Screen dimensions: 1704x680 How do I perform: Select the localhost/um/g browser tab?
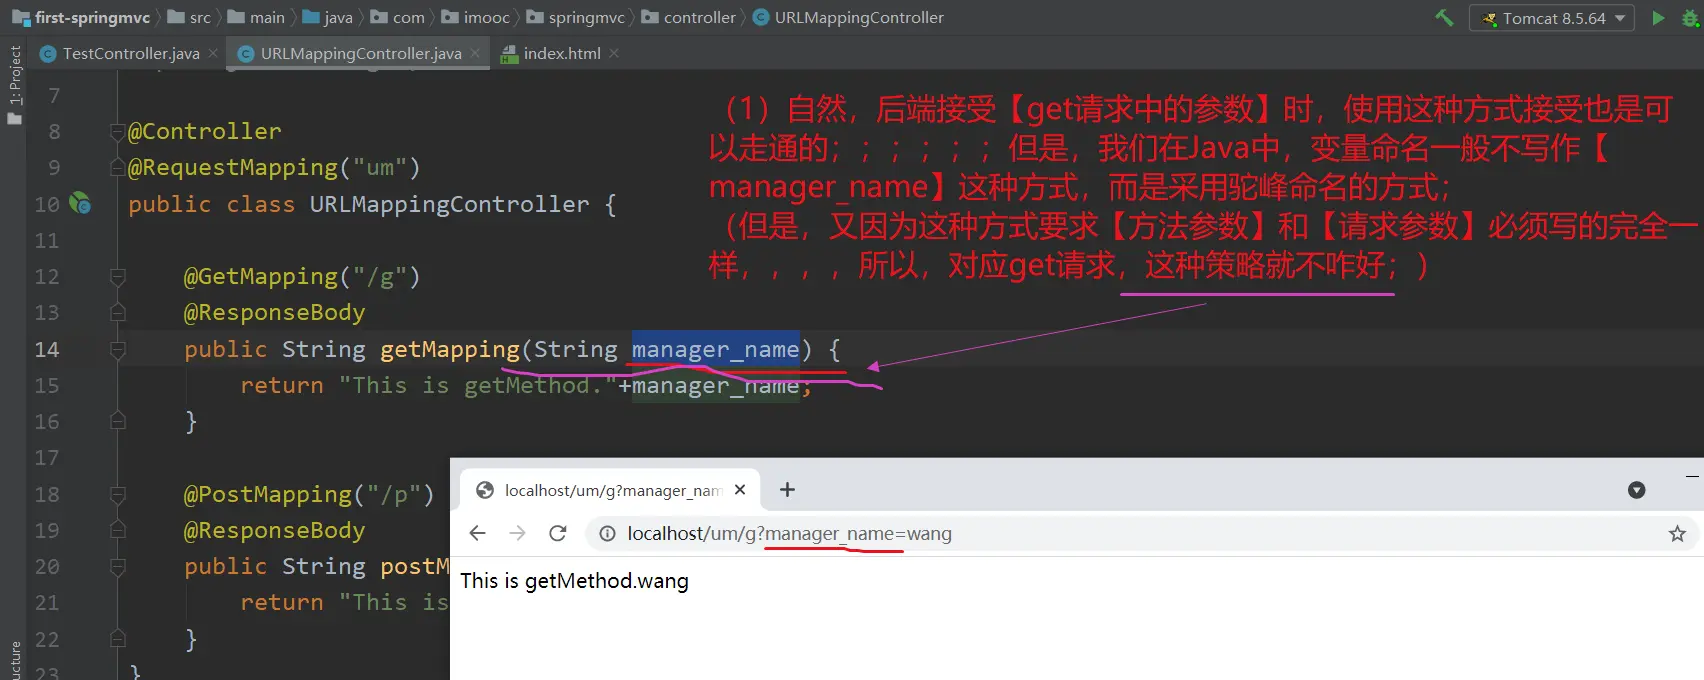[610, 490]
